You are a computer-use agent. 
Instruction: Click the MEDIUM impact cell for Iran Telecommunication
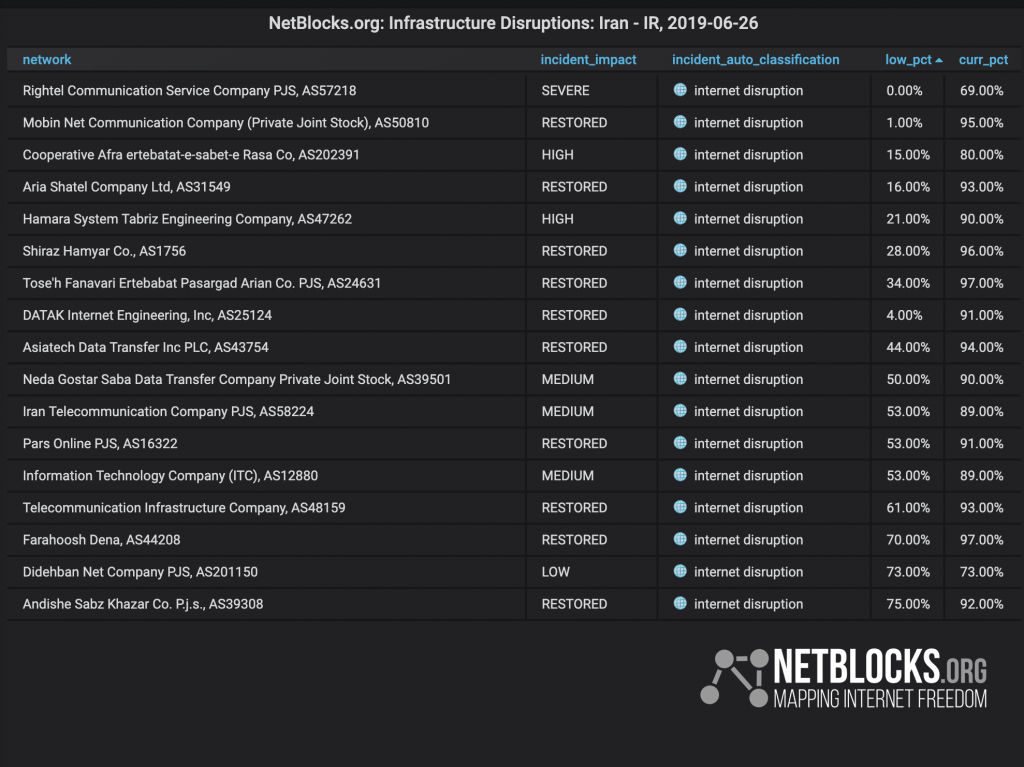[x=568, y=412]
